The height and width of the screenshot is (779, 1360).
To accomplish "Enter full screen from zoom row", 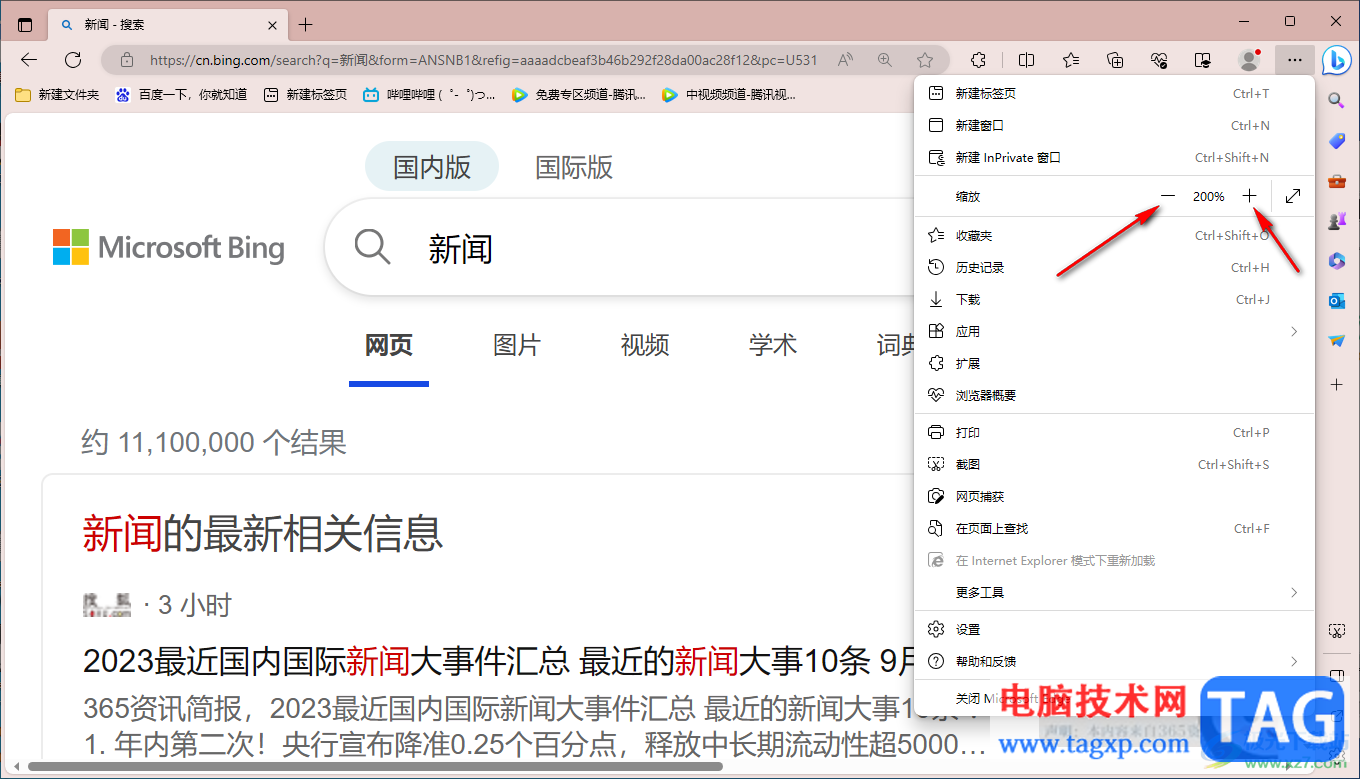I will [1293, 196].
